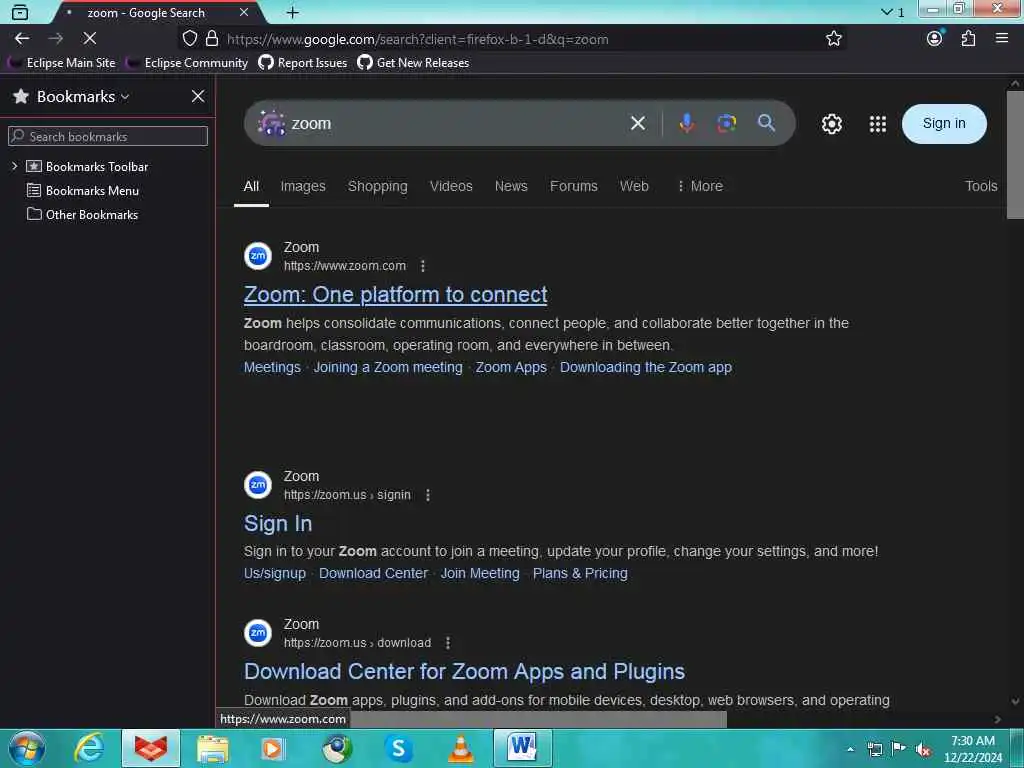Close the zoom - Google Search tab

coord(244,12)
